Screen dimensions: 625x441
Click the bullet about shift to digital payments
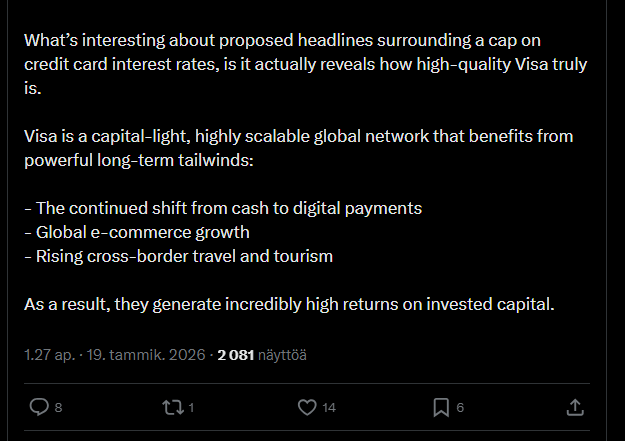coord(223,208)
